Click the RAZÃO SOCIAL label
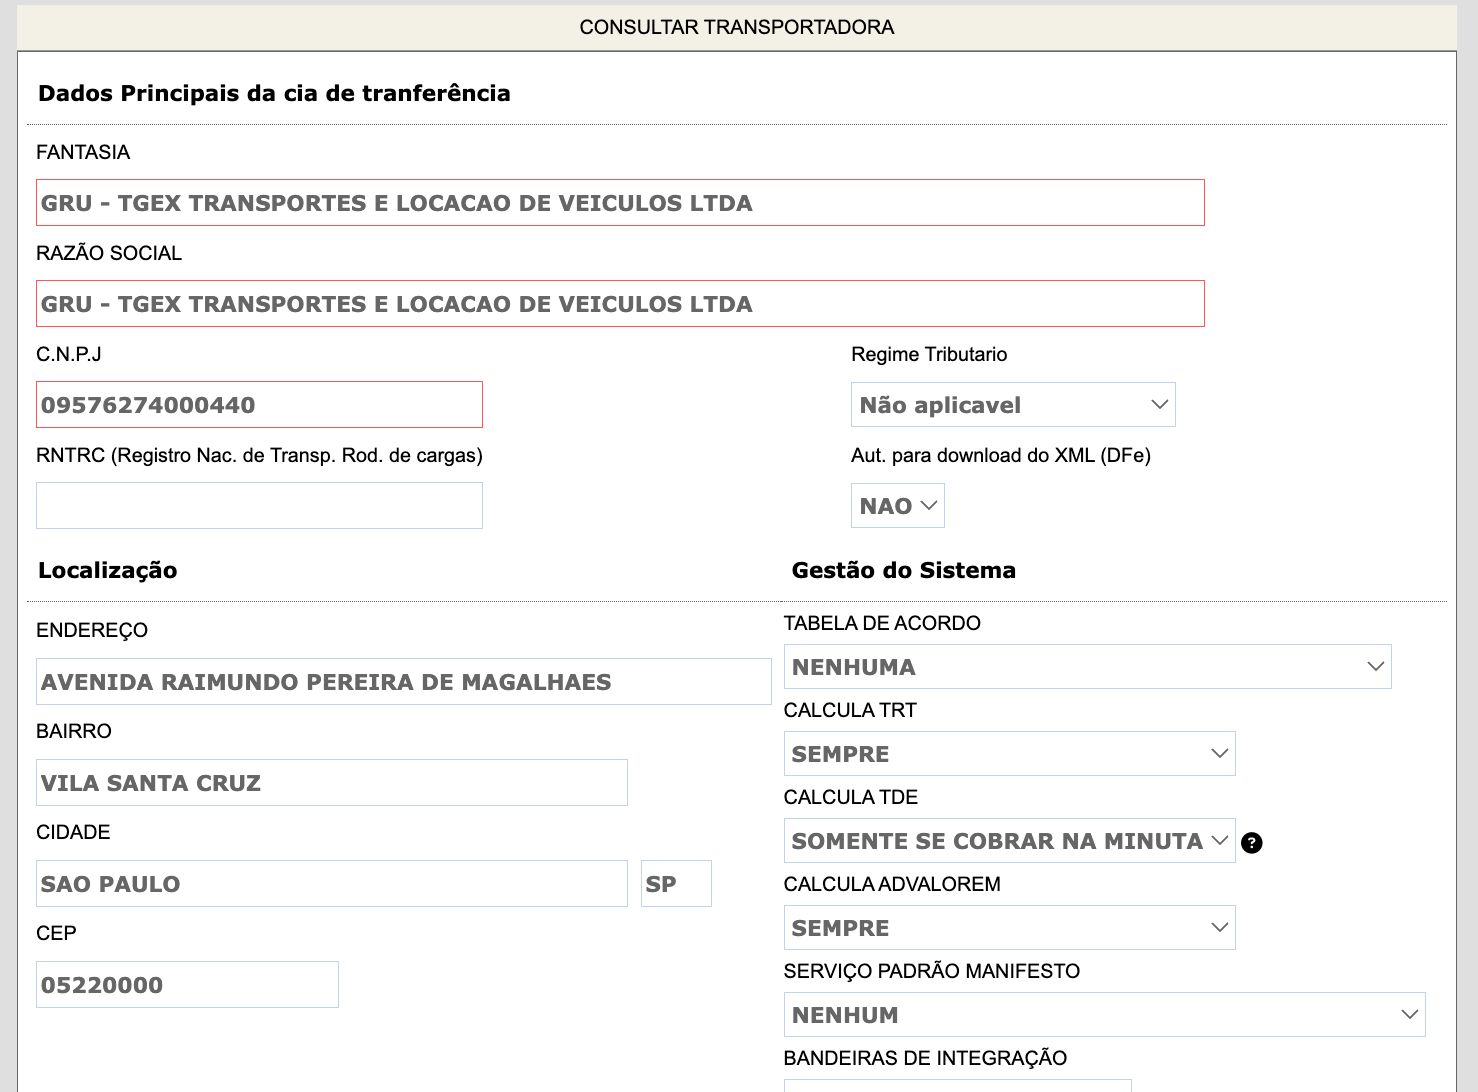 pyautogui.click(x=109, y=253)
